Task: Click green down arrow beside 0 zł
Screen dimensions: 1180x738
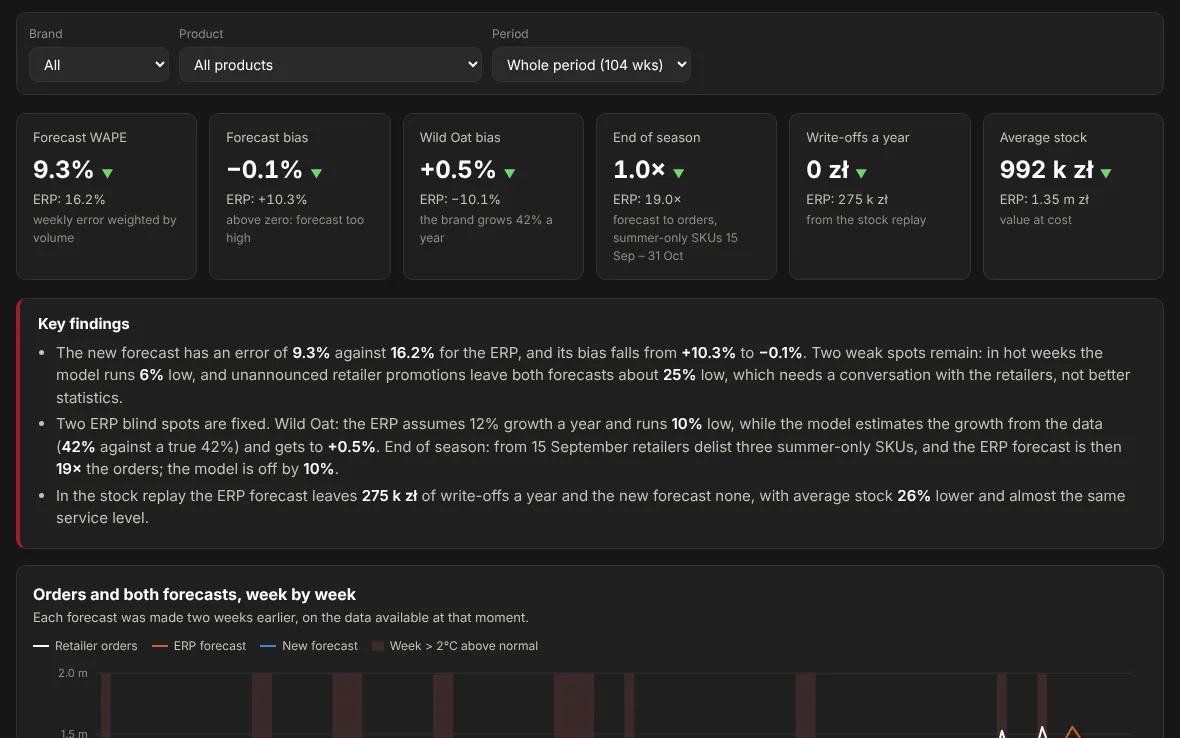Action: click(861, 173)
